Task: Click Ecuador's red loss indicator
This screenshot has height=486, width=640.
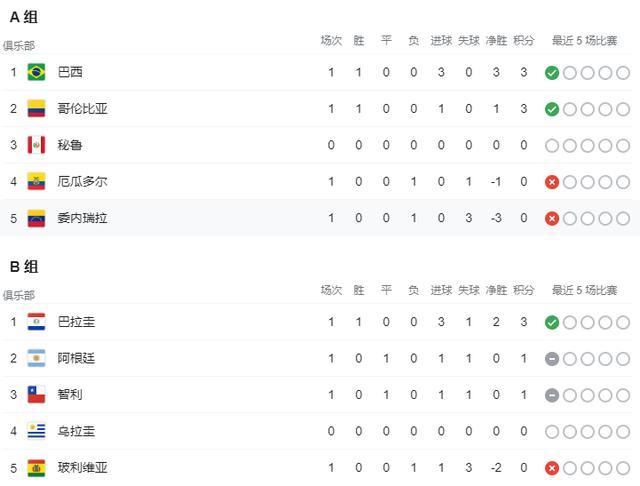Action: [552, 181]
